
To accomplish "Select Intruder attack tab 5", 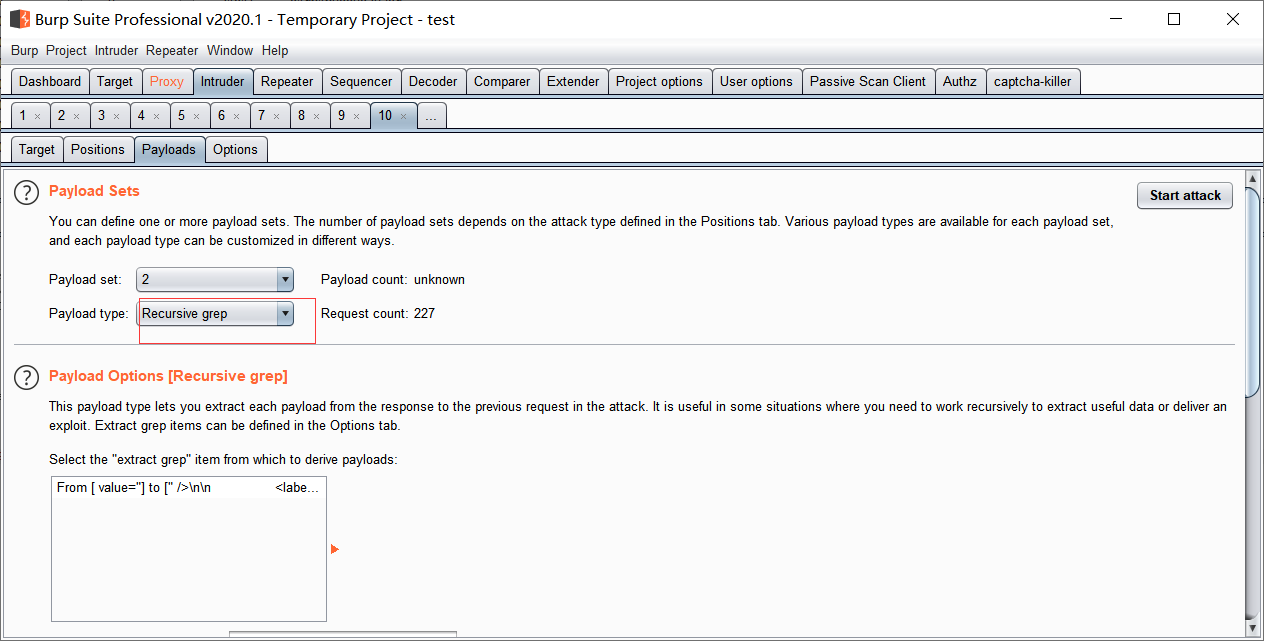I will pos(182,116).
